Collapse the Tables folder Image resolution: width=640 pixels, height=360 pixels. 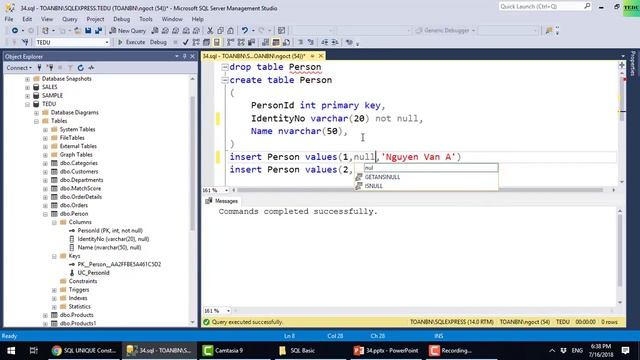click(36, 121)
